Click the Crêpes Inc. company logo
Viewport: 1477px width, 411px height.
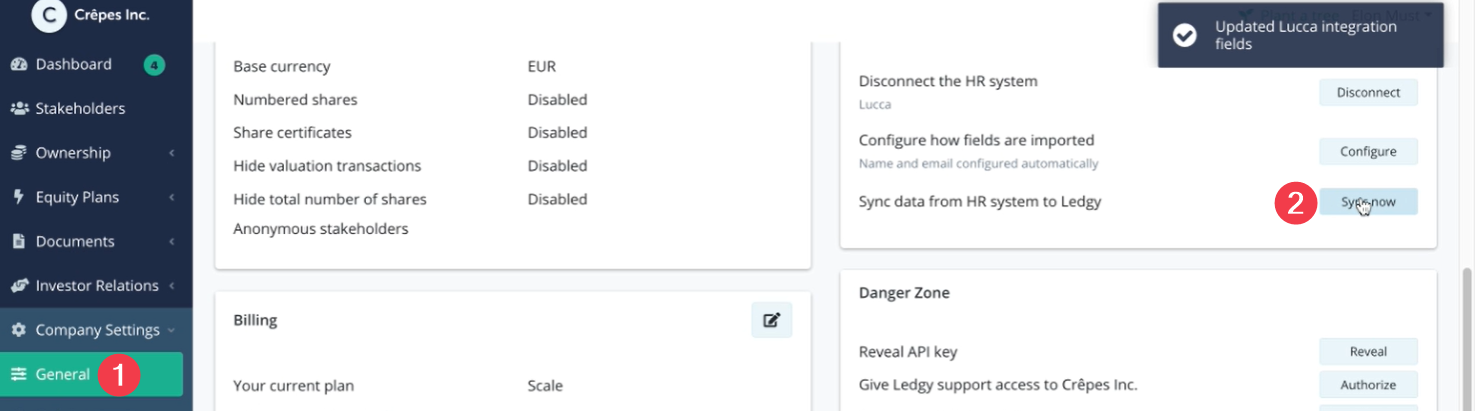[50, 14]
